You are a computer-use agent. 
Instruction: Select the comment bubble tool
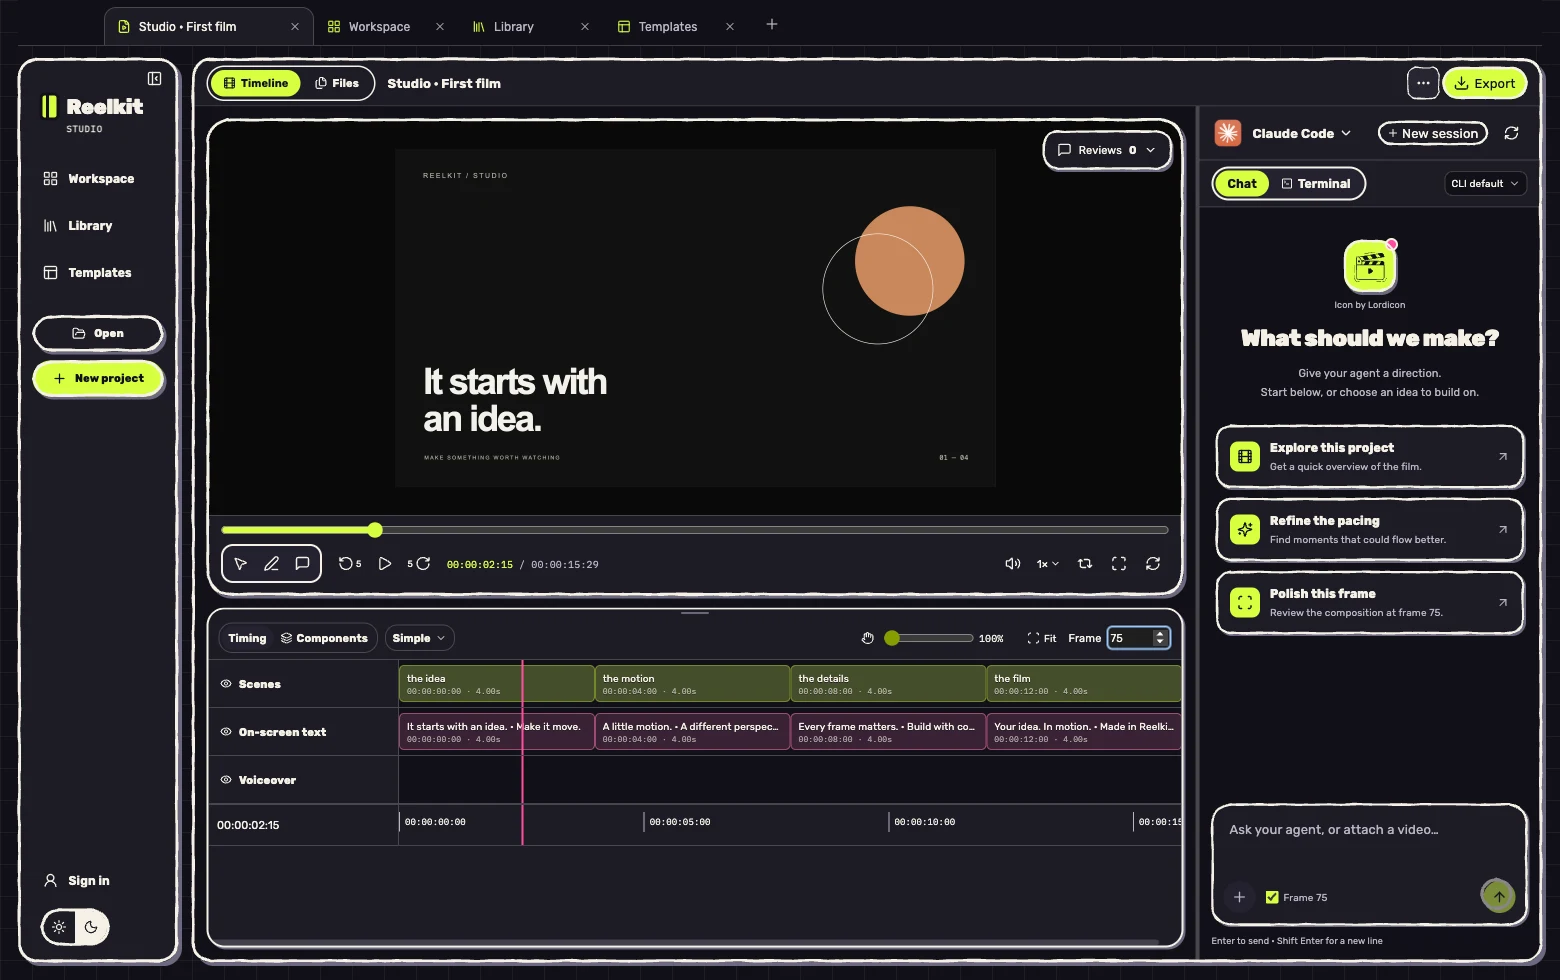tap(302, 564)
